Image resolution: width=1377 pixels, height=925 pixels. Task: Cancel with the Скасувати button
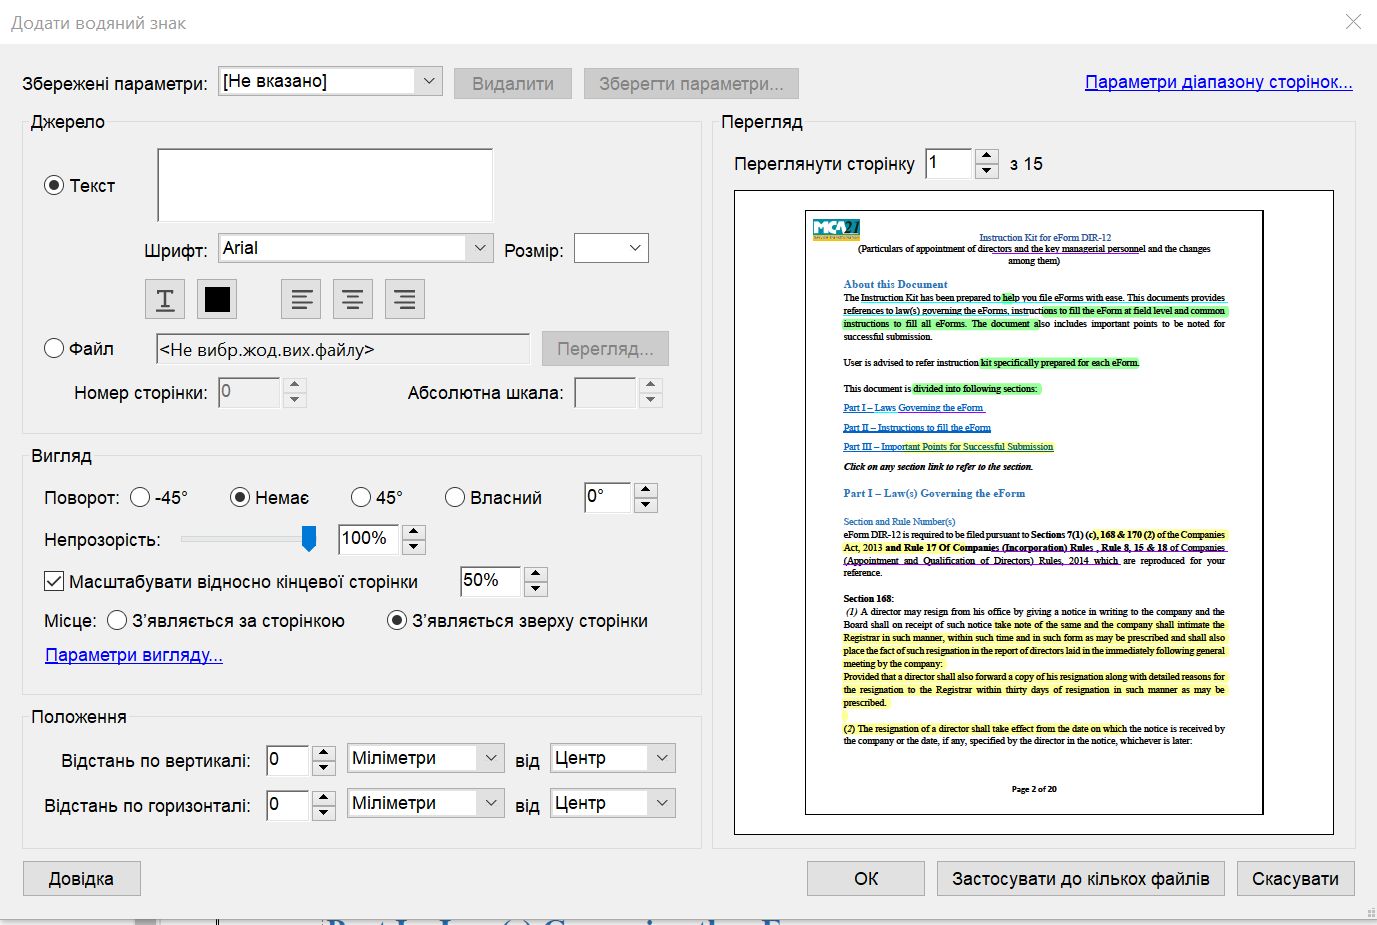(x=1295, y=879)
